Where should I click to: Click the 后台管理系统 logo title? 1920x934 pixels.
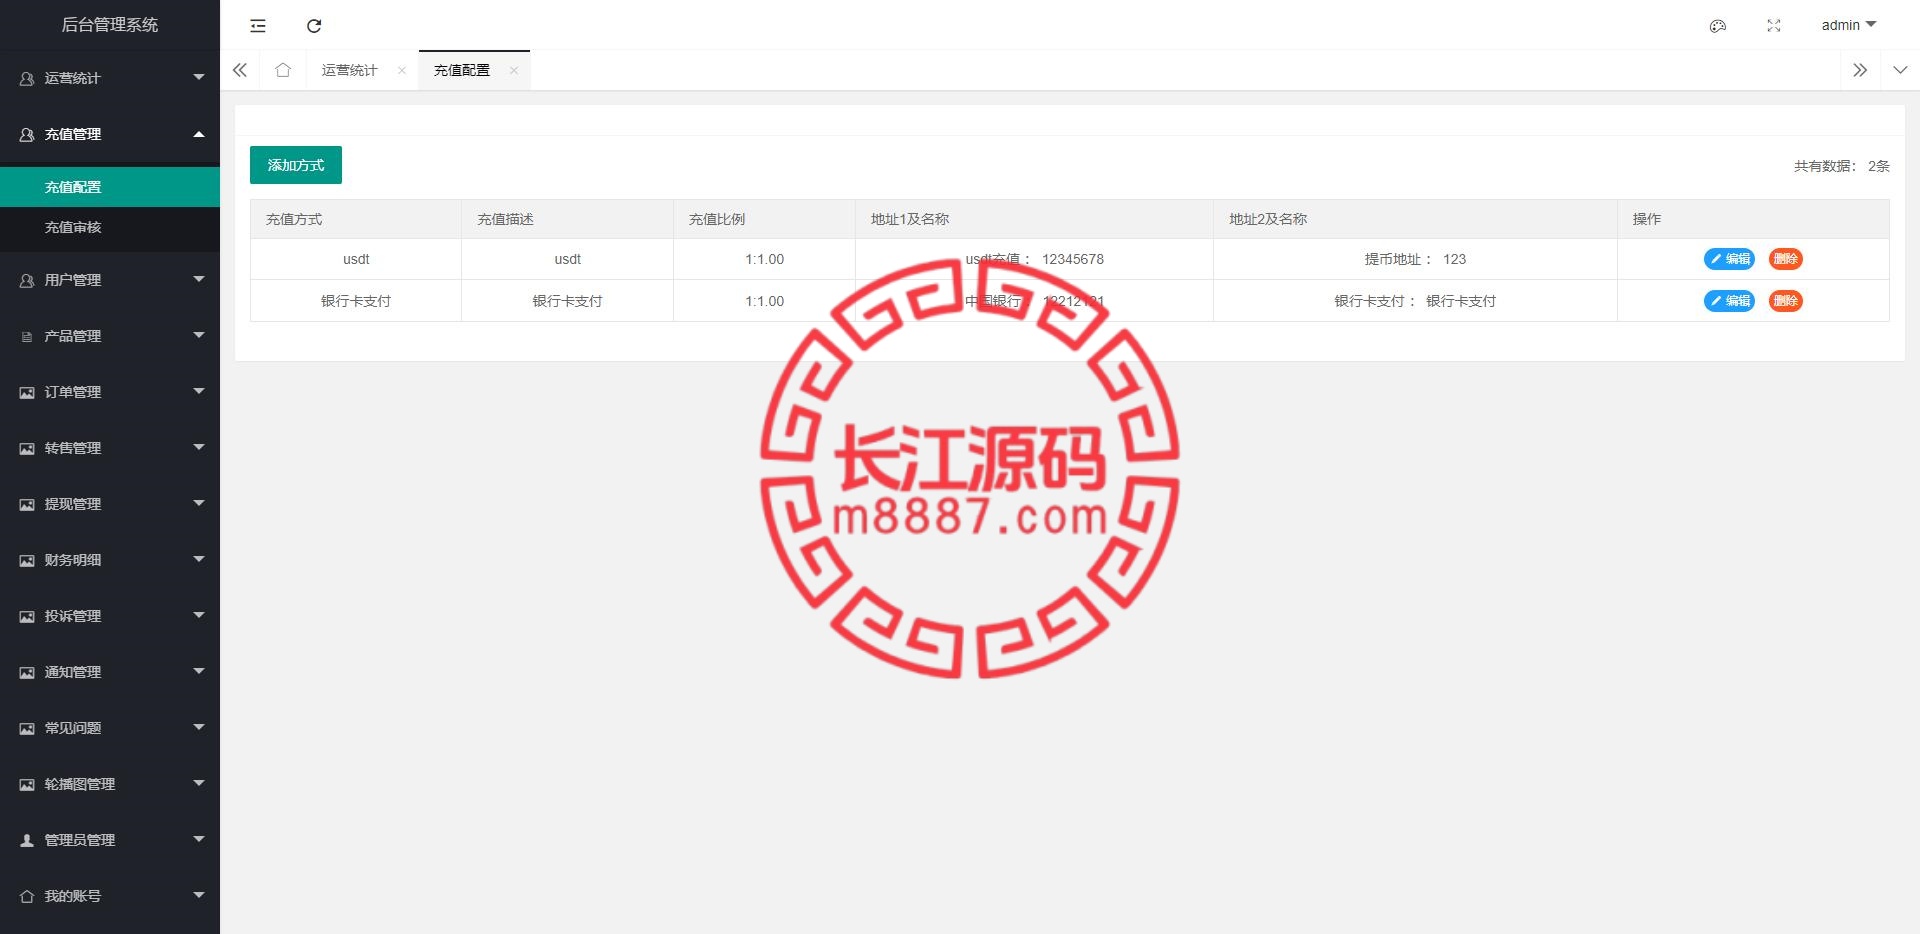[x=110, y=25]
